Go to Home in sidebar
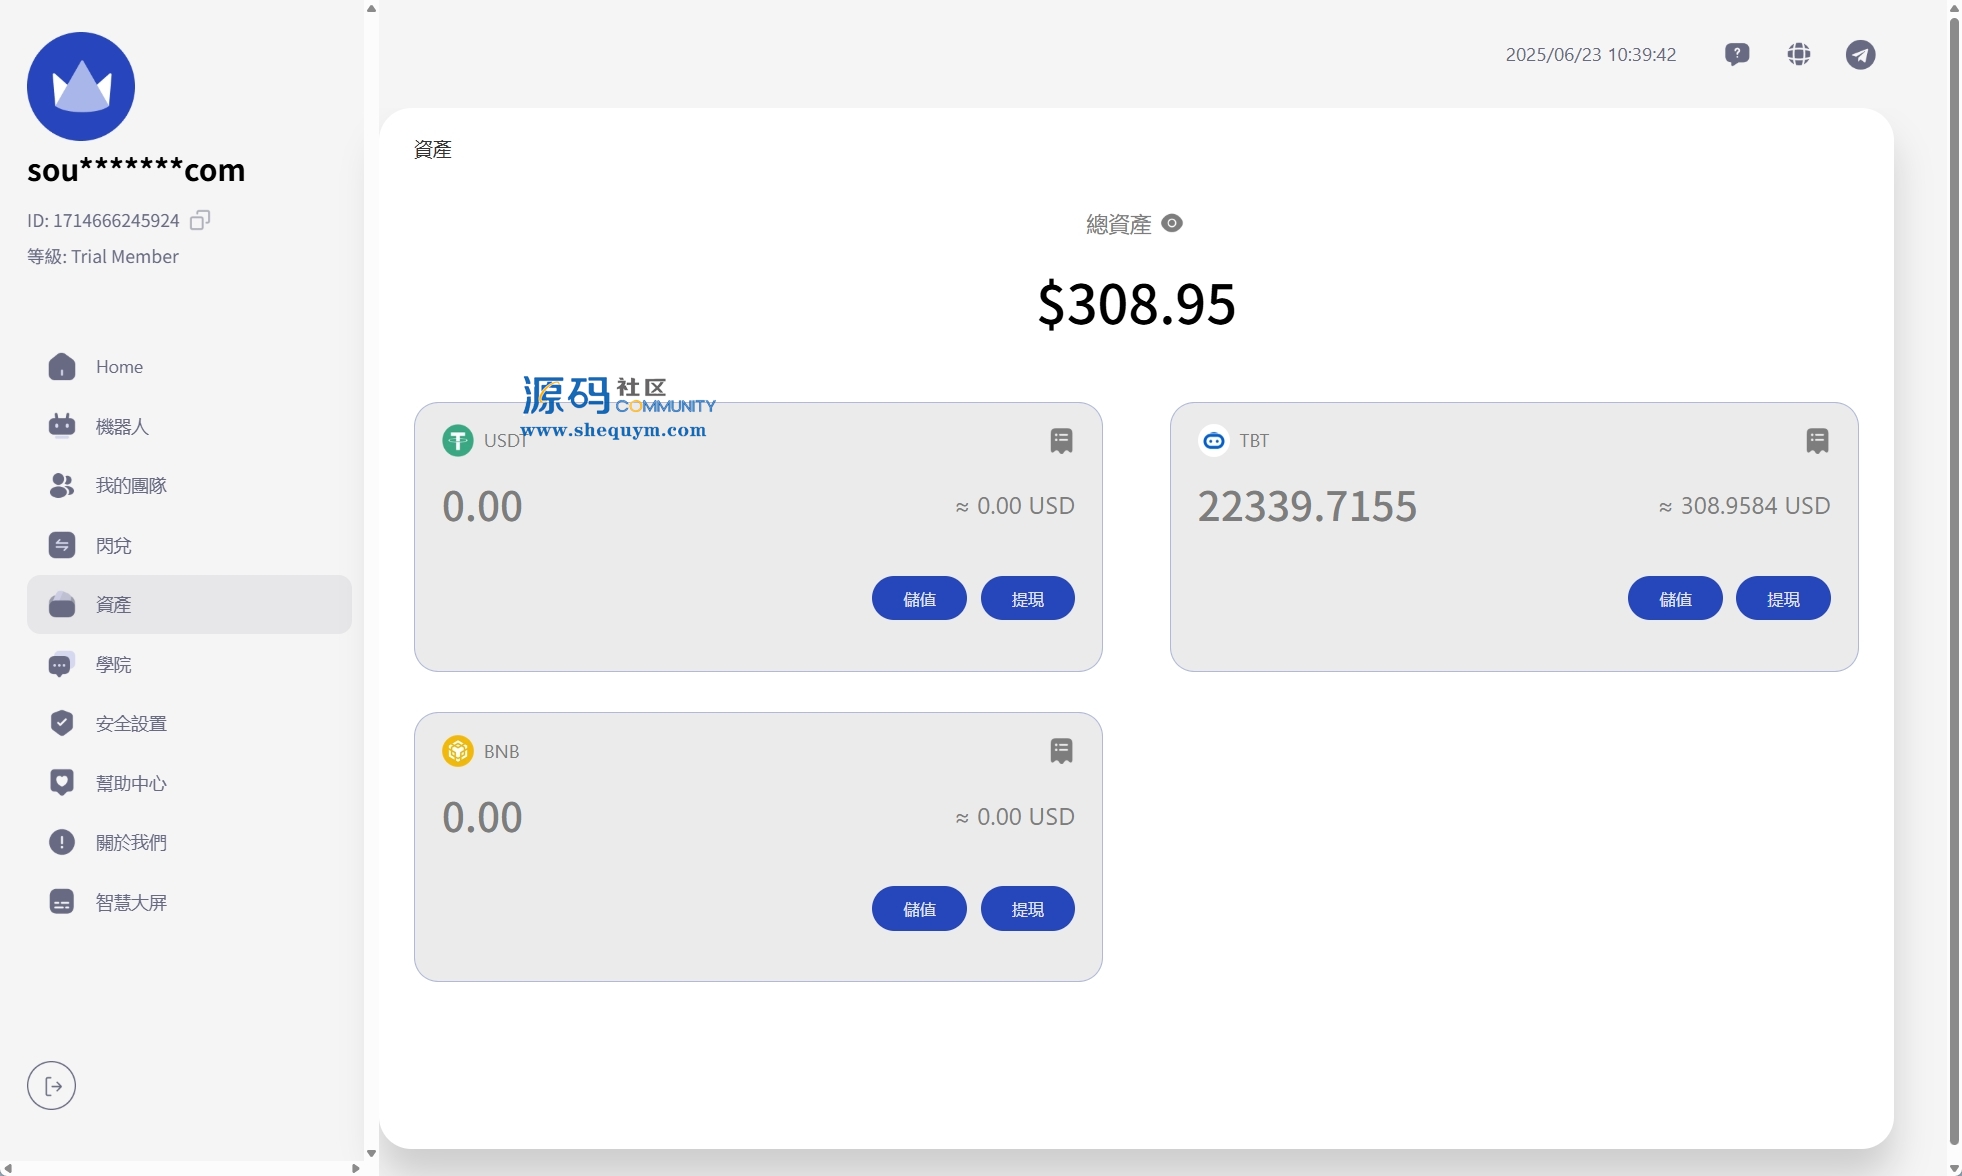 [x=119, y=367]
